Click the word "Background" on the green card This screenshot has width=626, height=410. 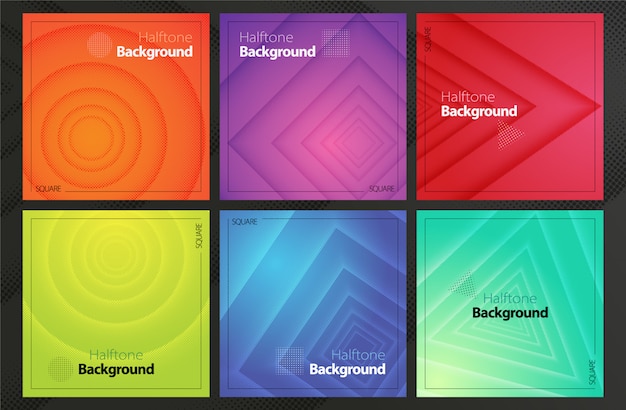pyautogui.click(x=510, y=313)
